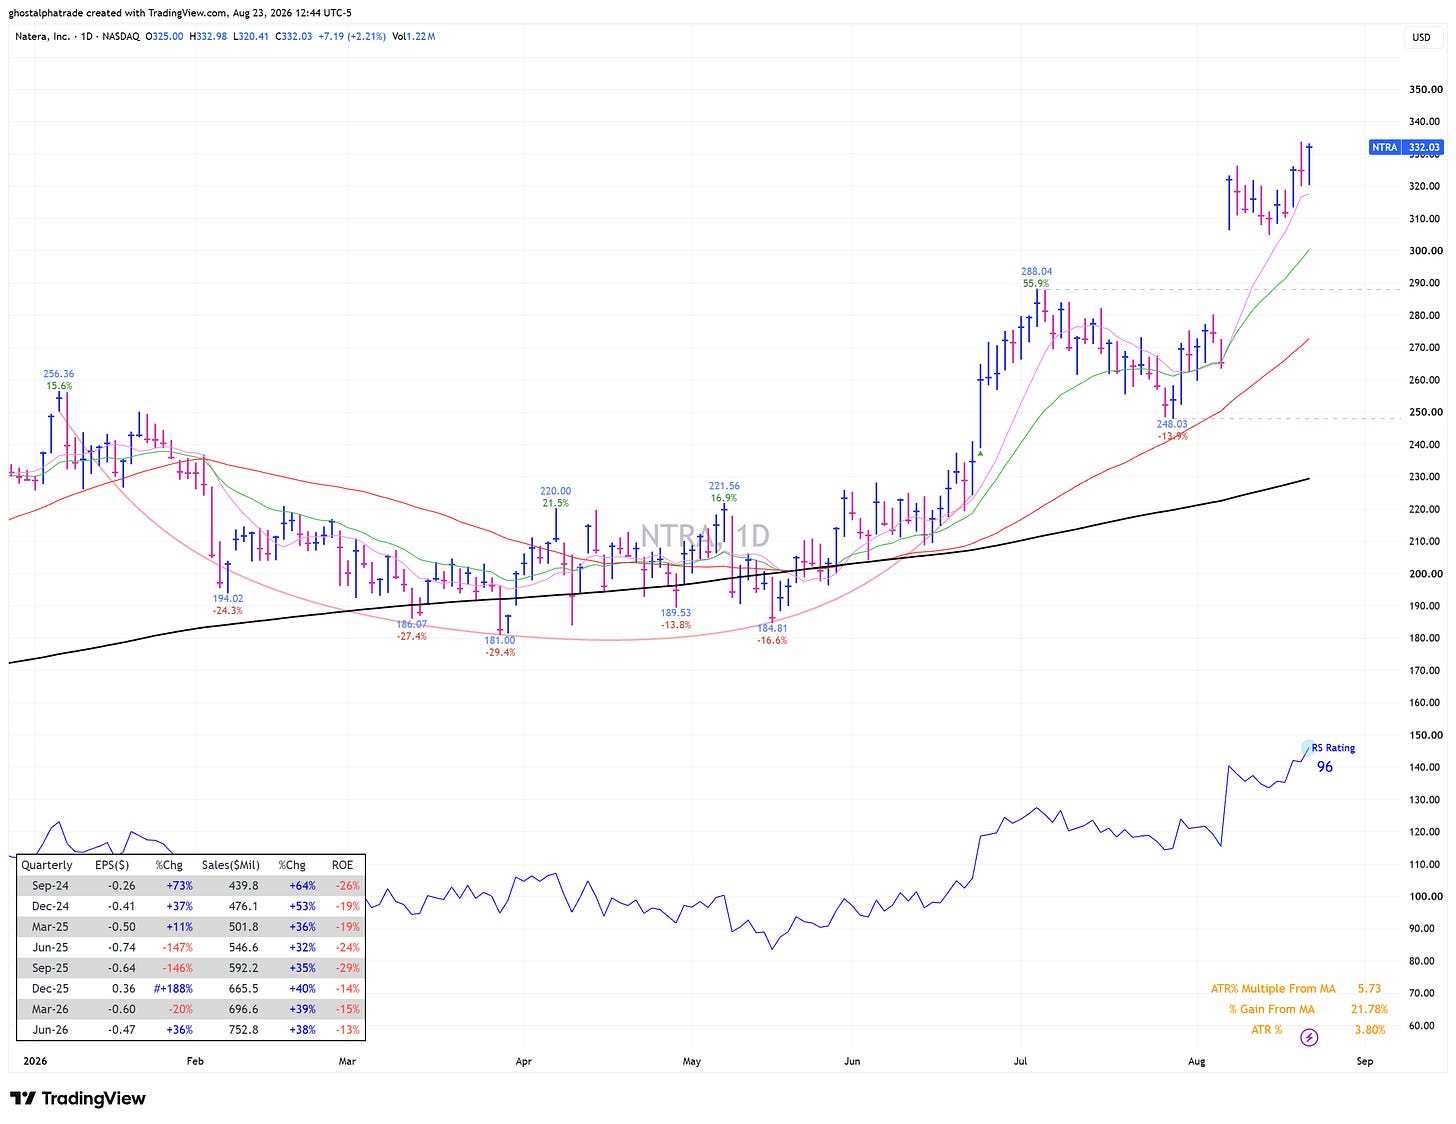
Task: Click the 21.5% gain annotation
Action: pos(556,503)
